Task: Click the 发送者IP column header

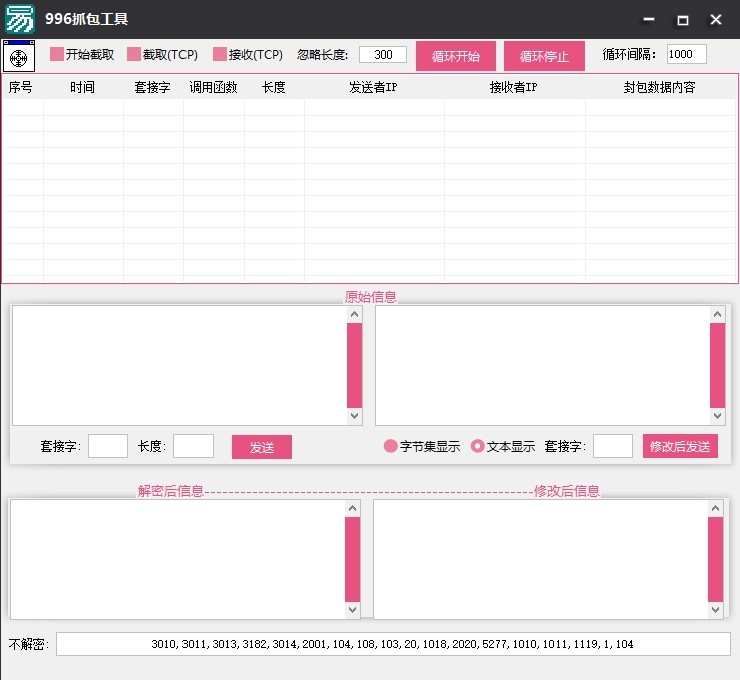Action: 373,88
